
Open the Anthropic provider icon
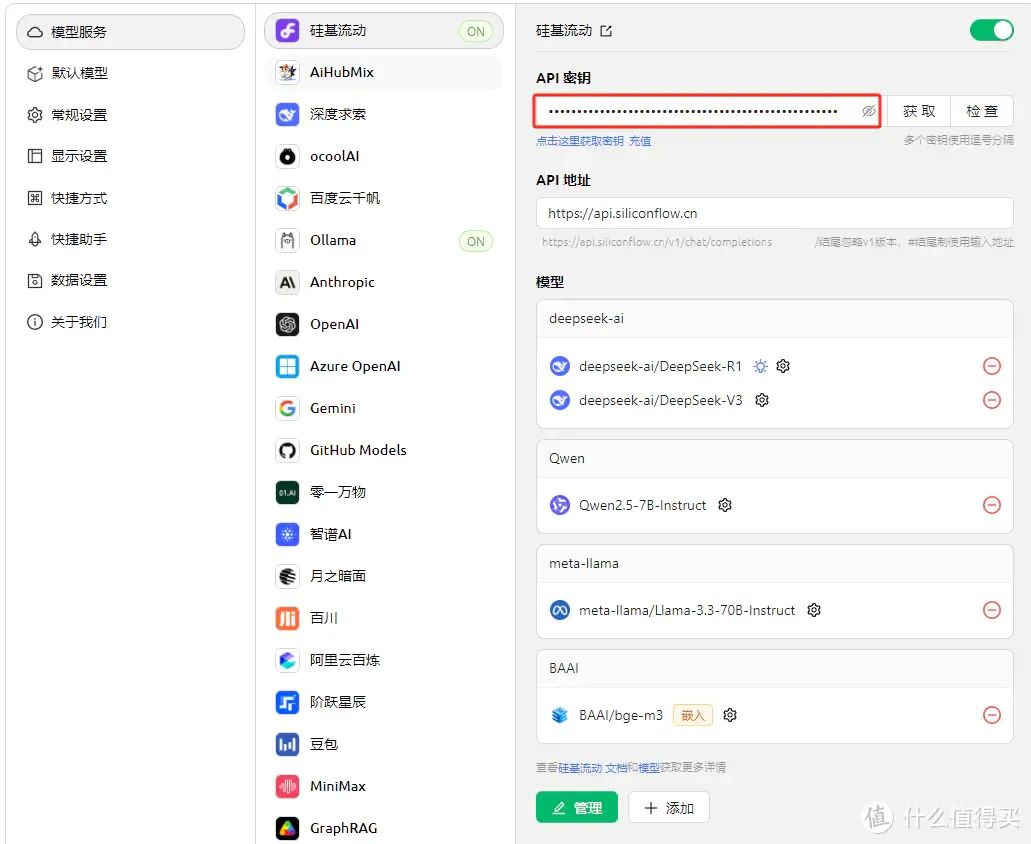287,283
